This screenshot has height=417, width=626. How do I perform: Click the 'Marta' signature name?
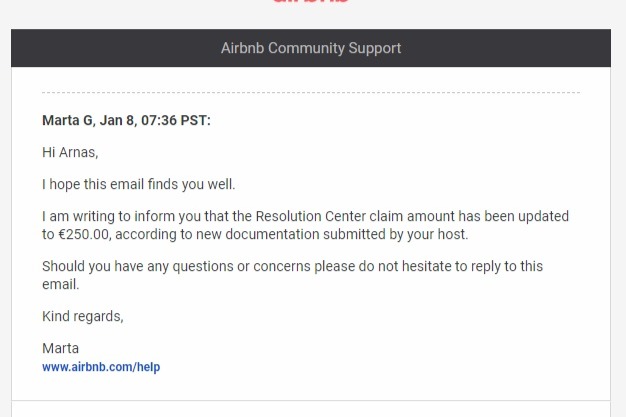(60, 348)
